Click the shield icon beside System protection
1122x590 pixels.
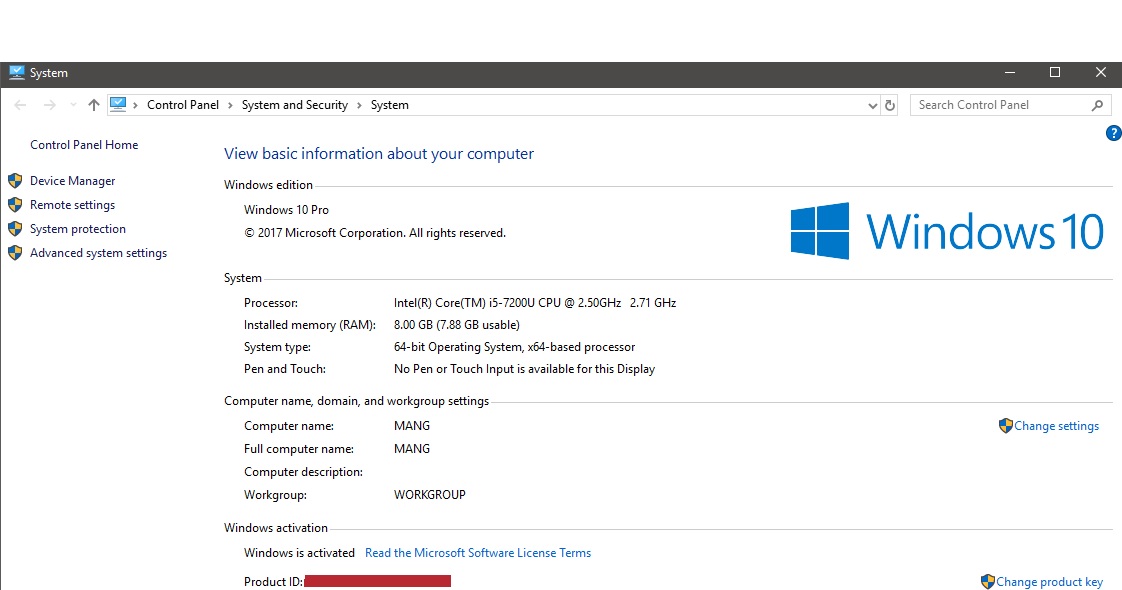(15, 229)
